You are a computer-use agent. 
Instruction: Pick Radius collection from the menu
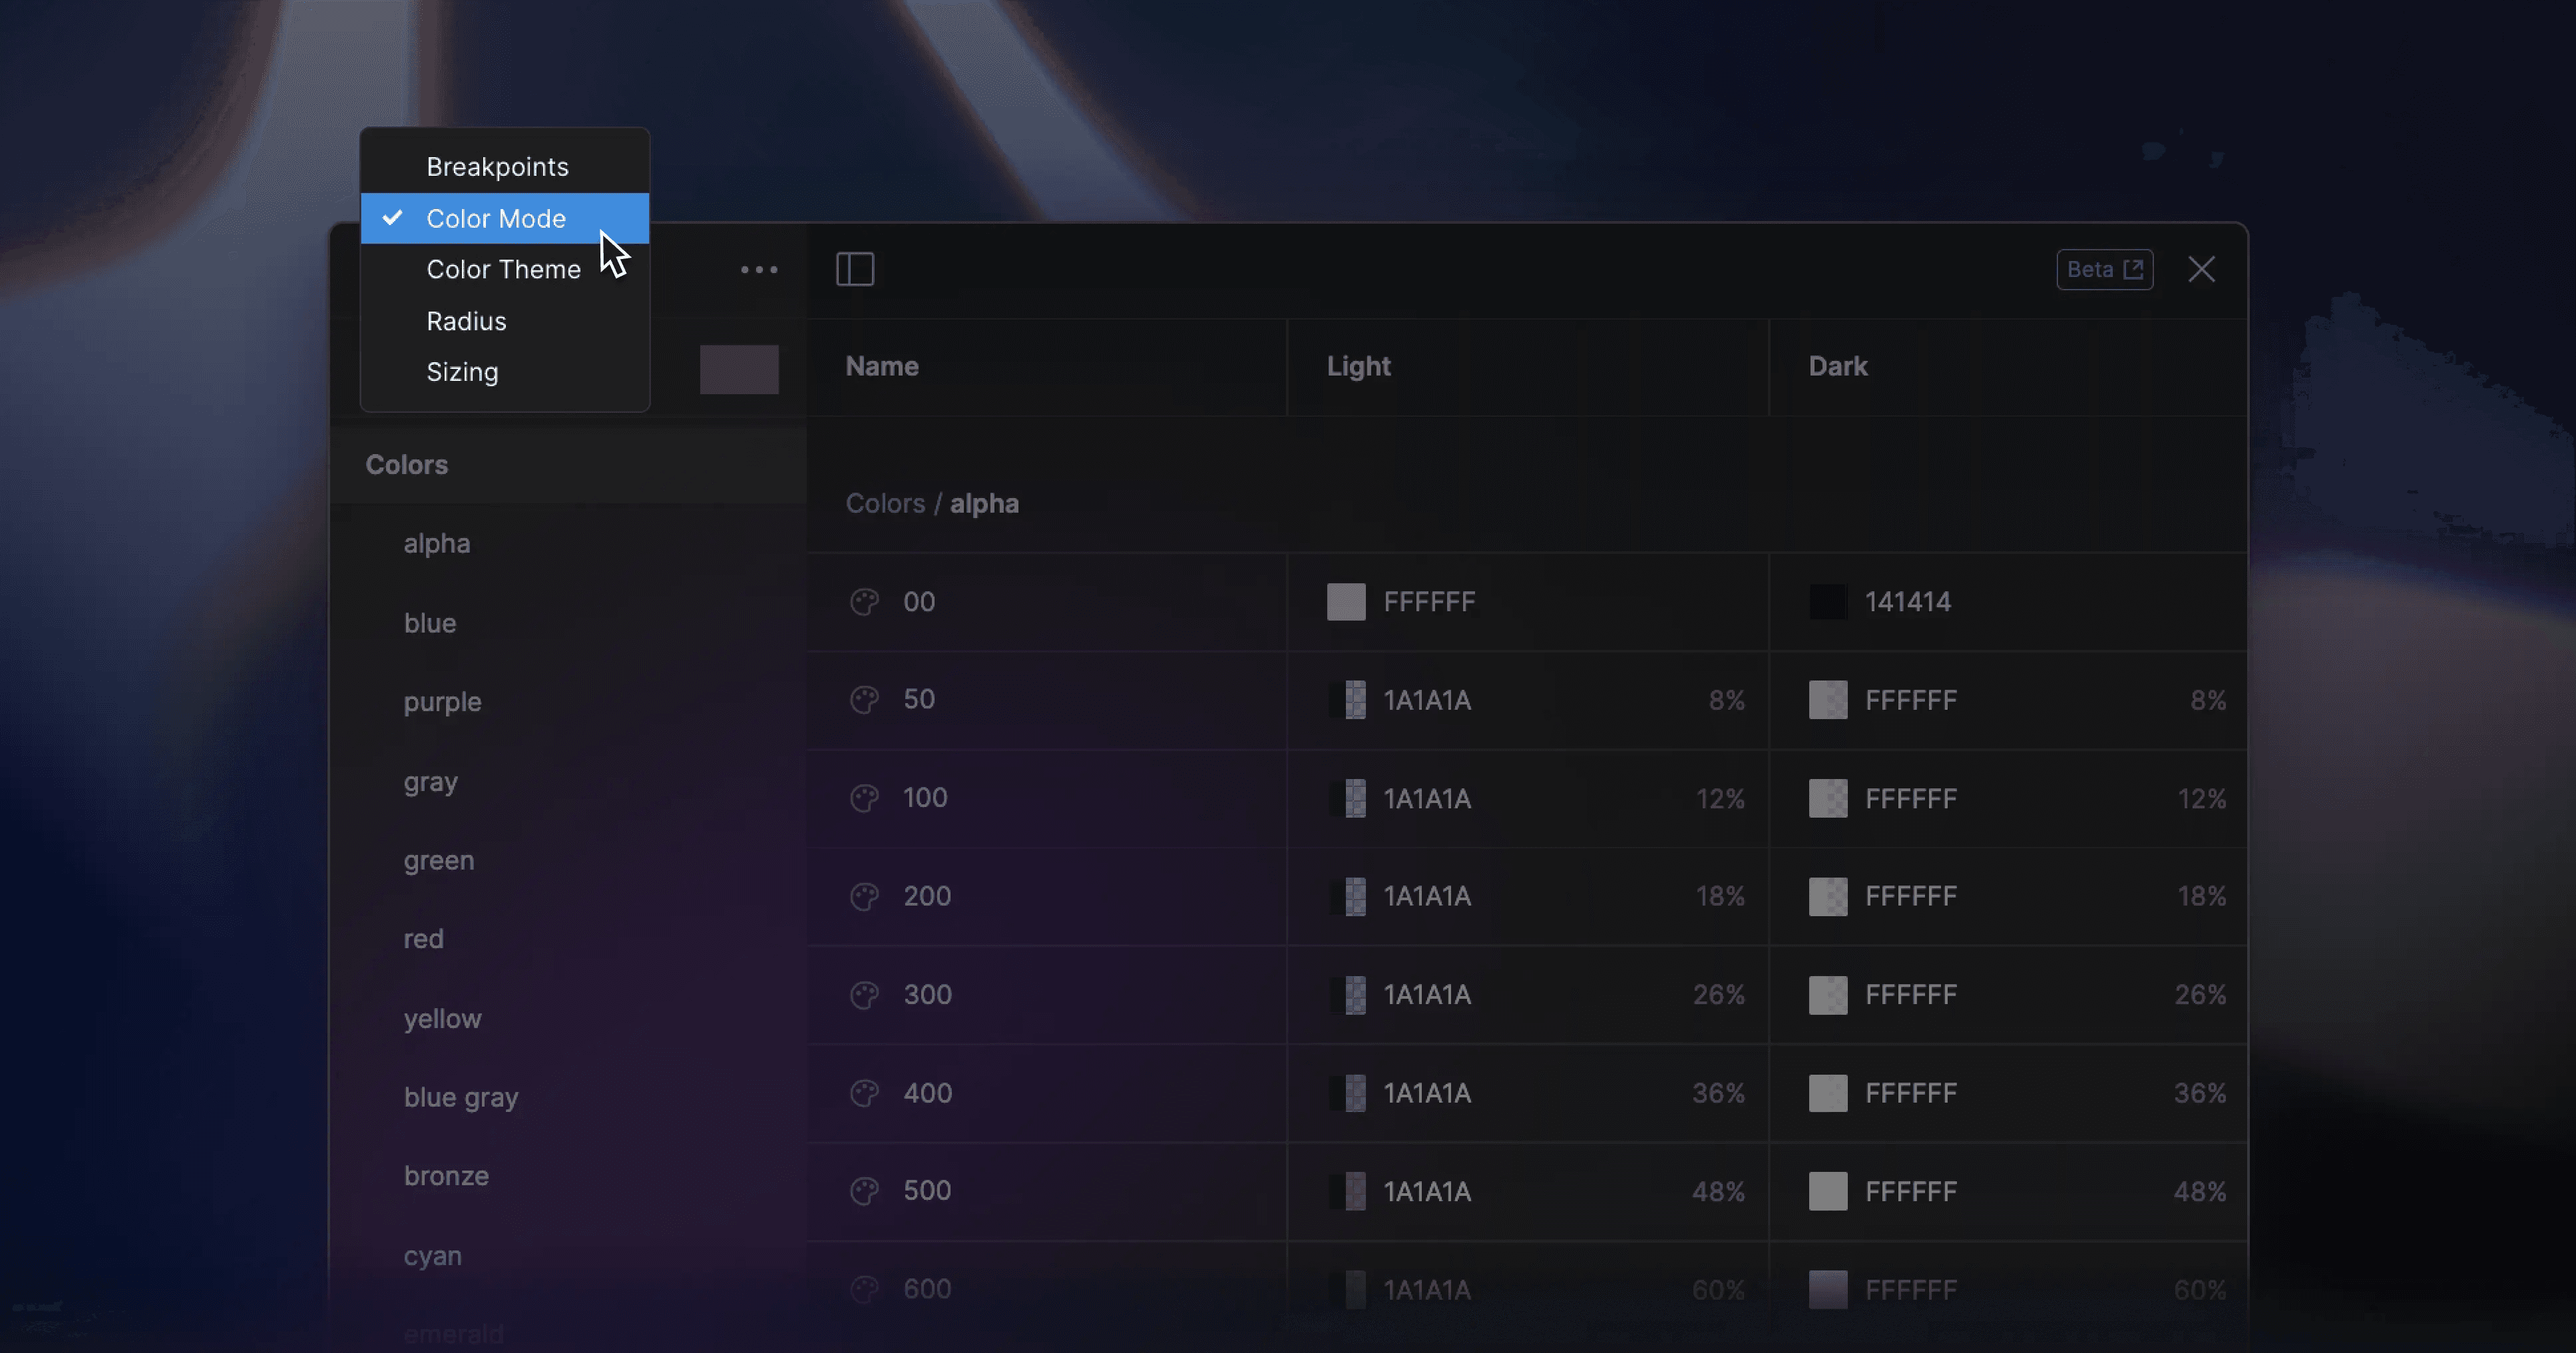(466, 321)
